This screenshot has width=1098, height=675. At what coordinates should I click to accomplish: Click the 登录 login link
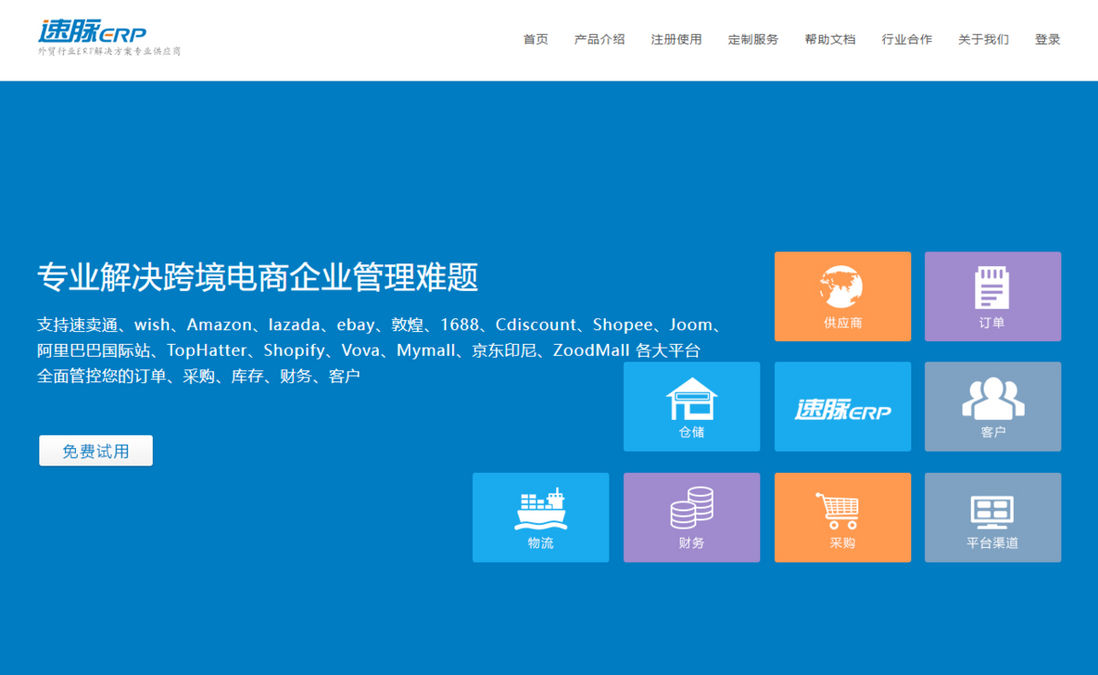[1048, 39]
